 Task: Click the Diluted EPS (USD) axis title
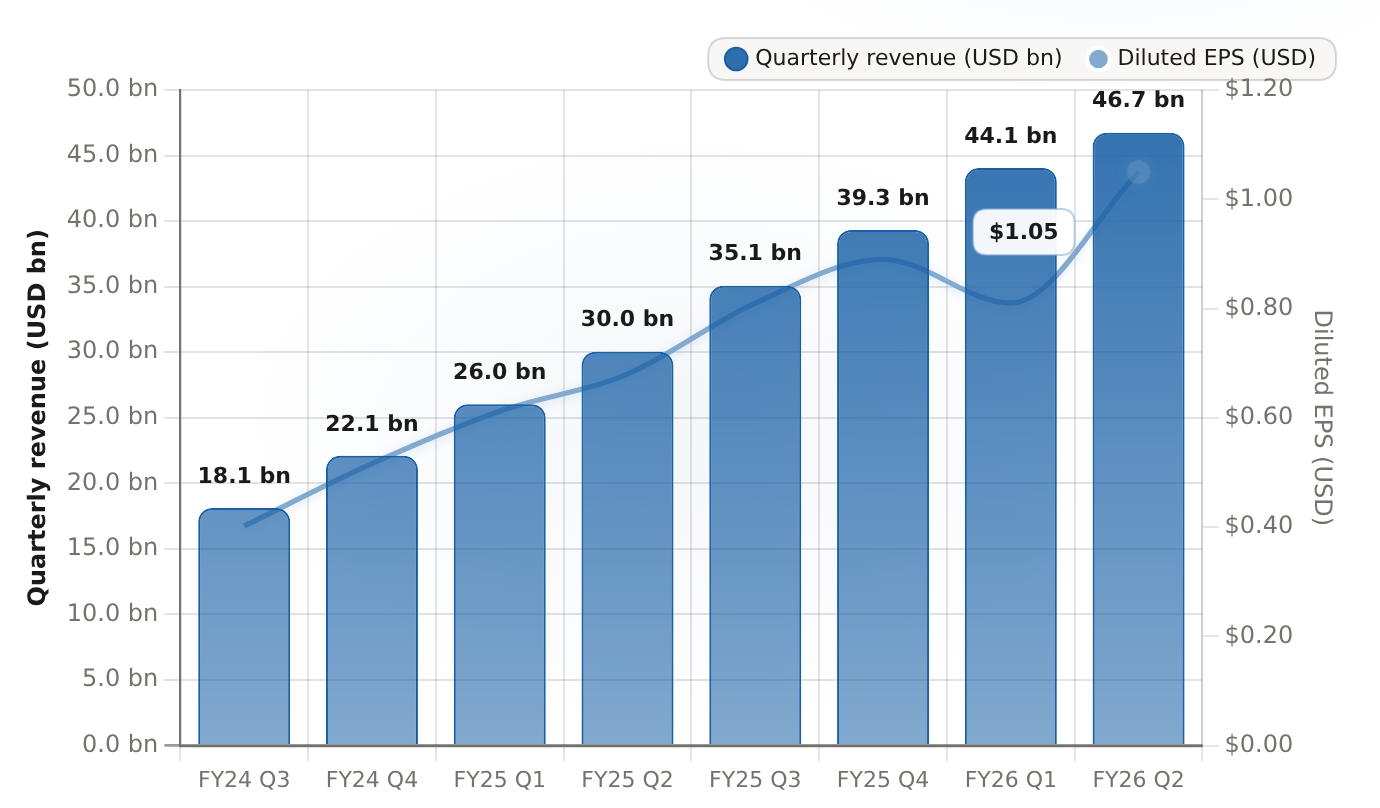coord(1323,418)
